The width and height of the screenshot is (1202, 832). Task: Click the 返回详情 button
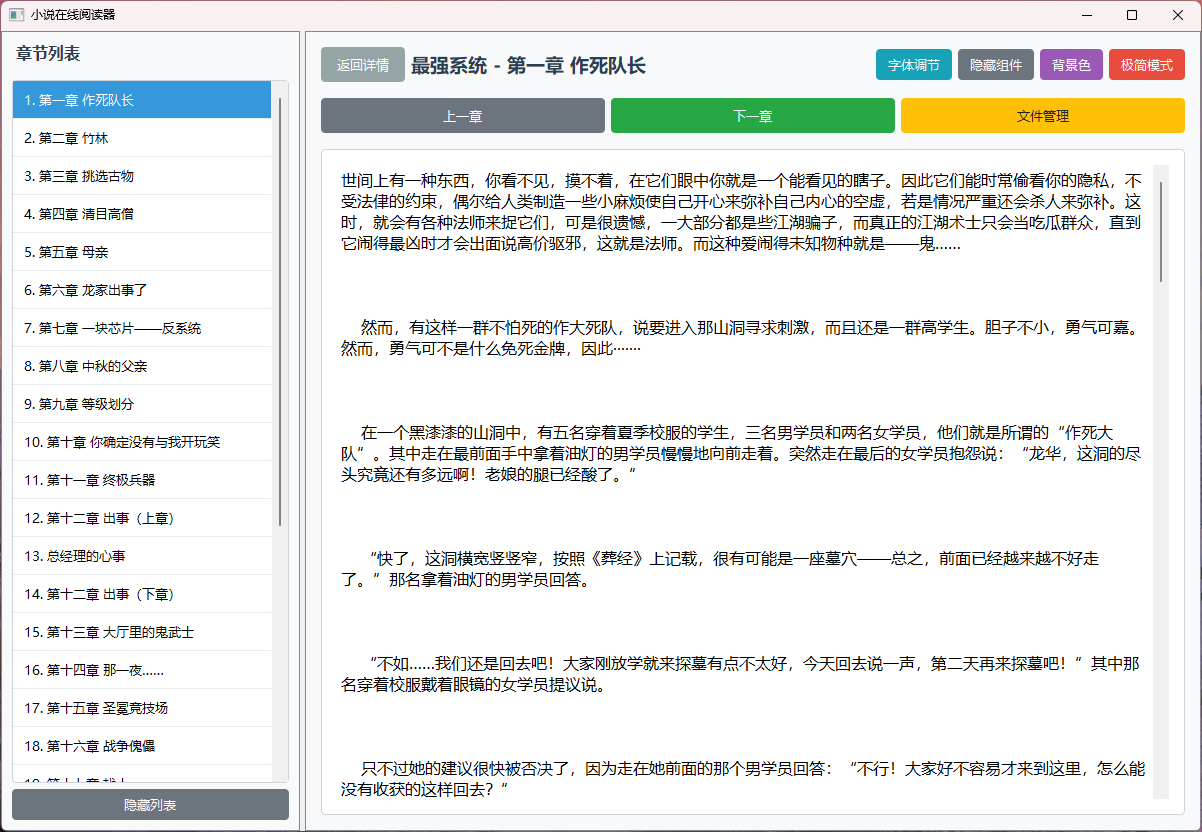pyautogui.click(x=362, y=65)
